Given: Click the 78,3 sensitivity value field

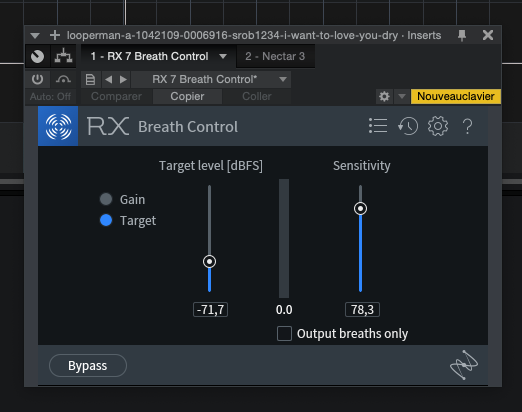Looking at the screenshot, I should point(362,310).
